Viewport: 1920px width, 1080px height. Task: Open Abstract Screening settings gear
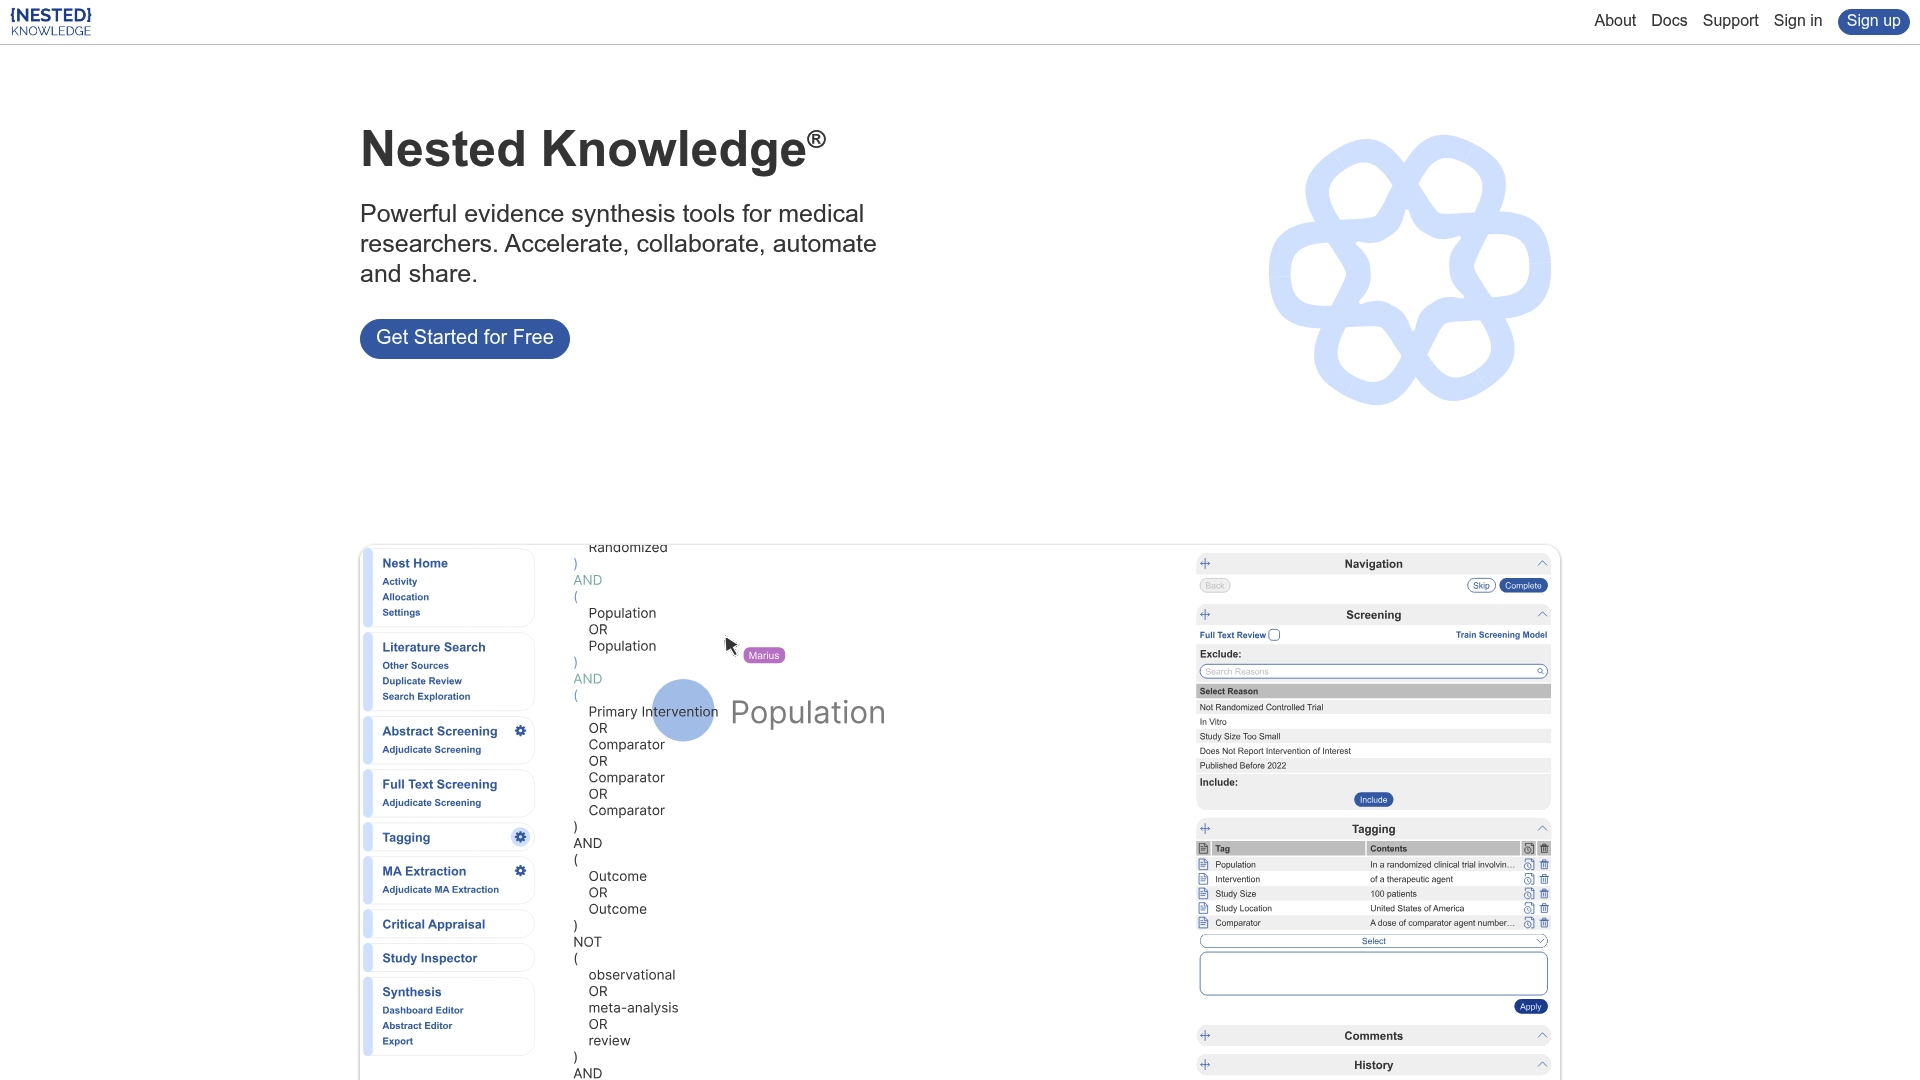(520, 731)
